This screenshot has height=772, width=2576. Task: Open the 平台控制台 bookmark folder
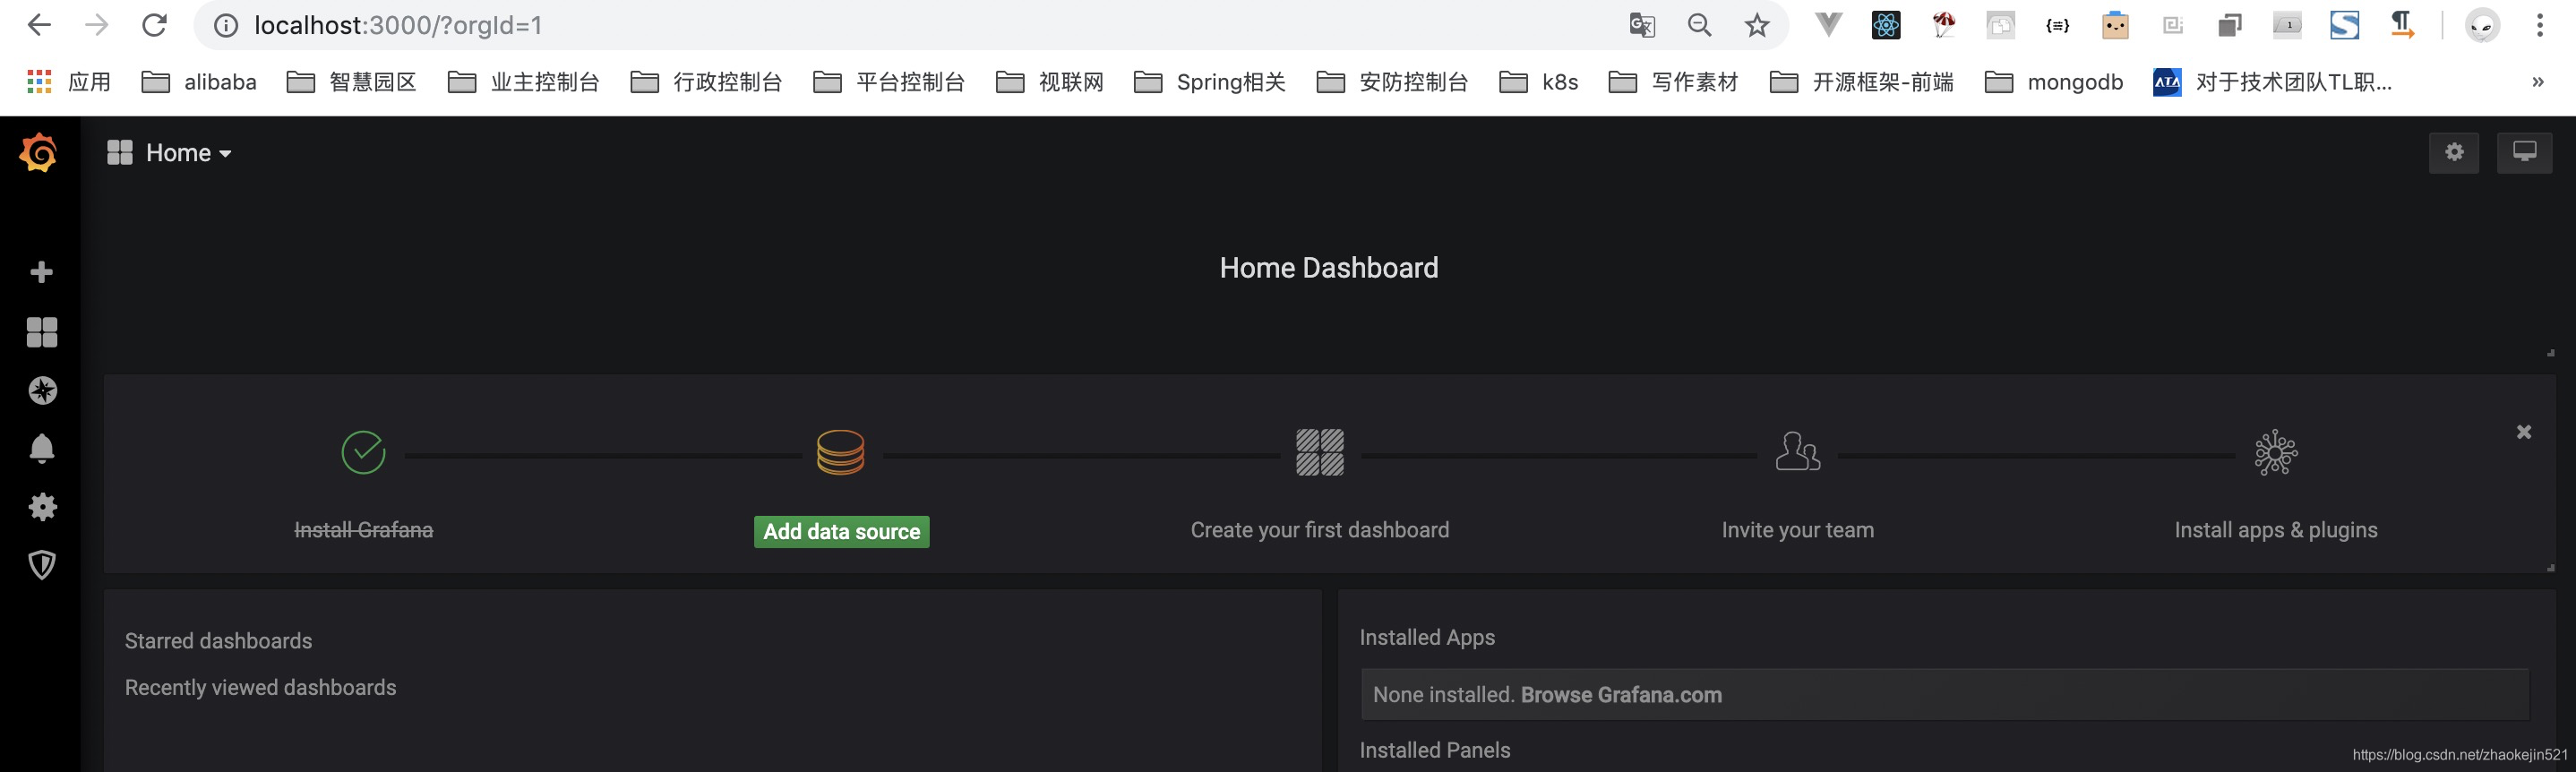pos(890,82)
